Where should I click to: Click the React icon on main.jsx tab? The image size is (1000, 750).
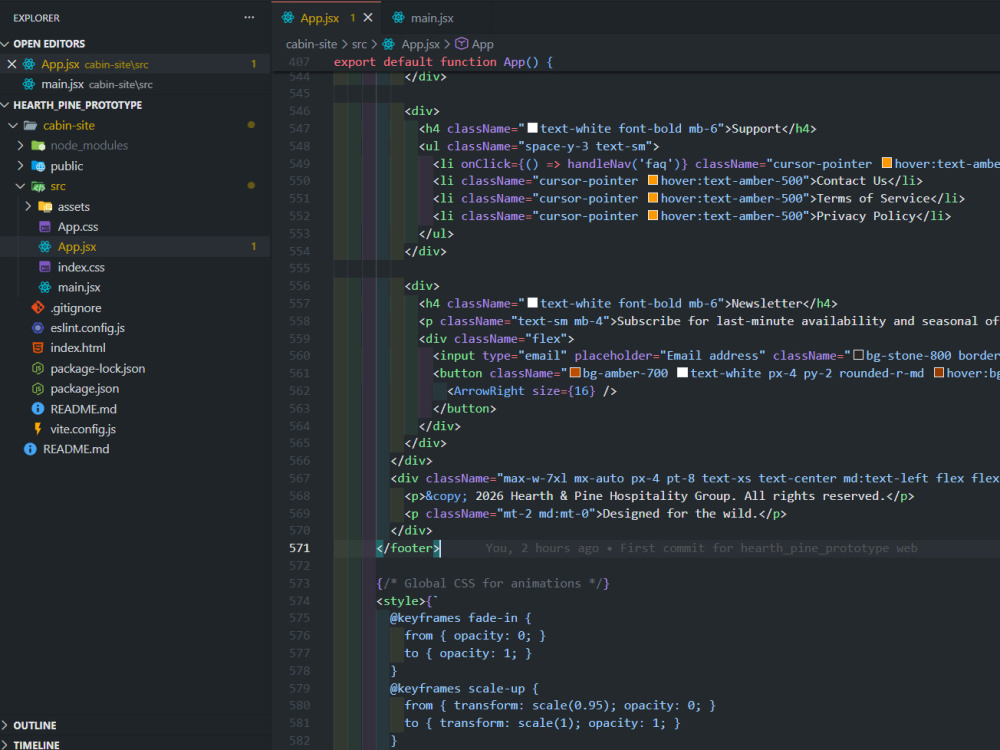pos(398,18)
